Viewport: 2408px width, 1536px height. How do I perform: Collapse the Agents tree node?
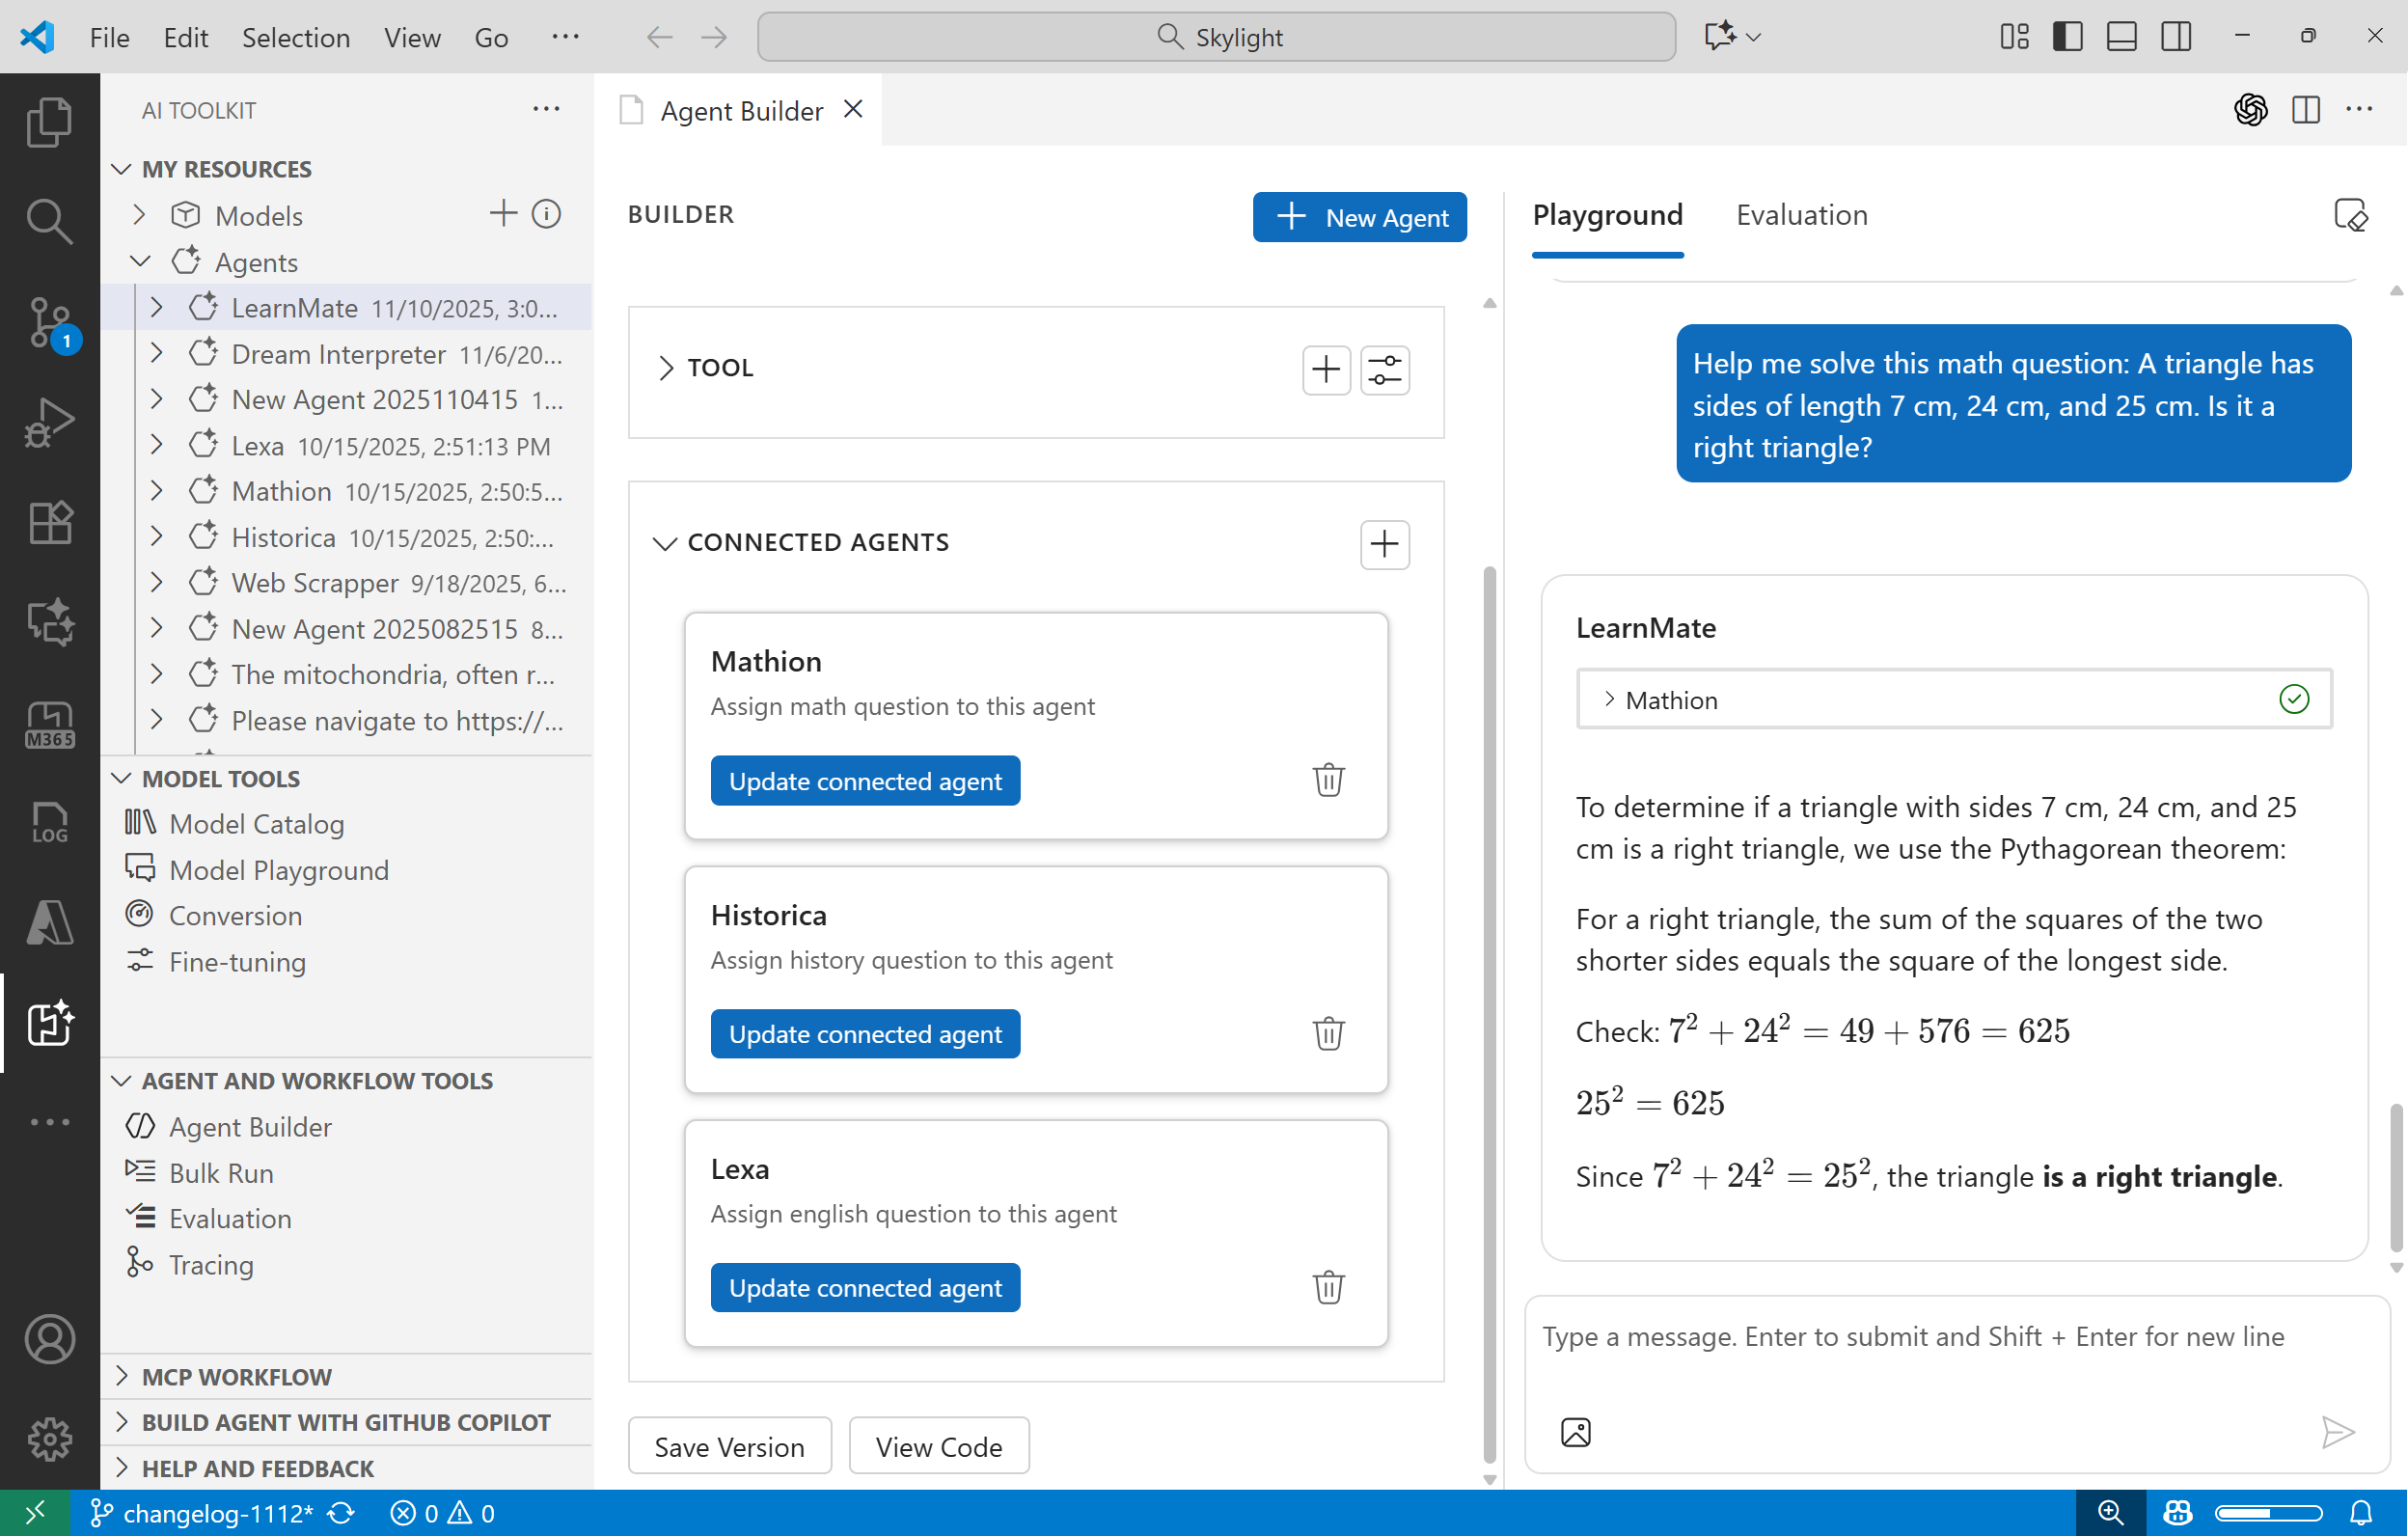click(x=139, y=262)
